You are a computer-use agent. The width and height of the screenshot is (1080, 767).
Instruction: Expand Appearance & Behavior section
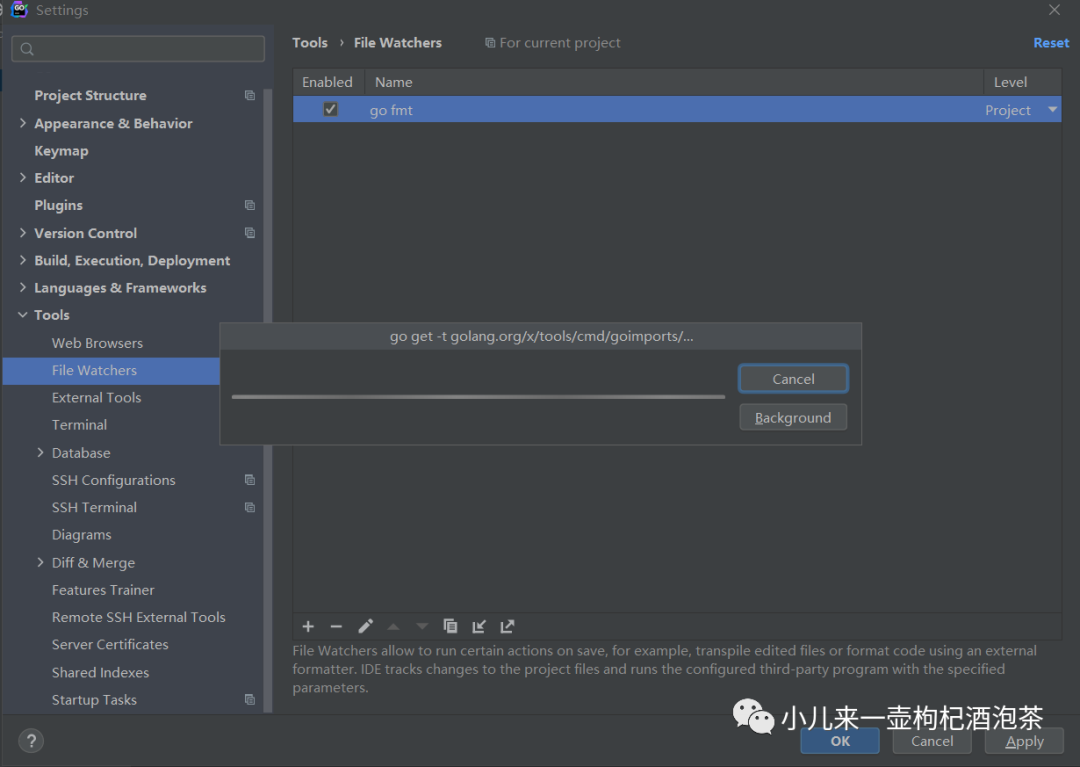point(23,123)
